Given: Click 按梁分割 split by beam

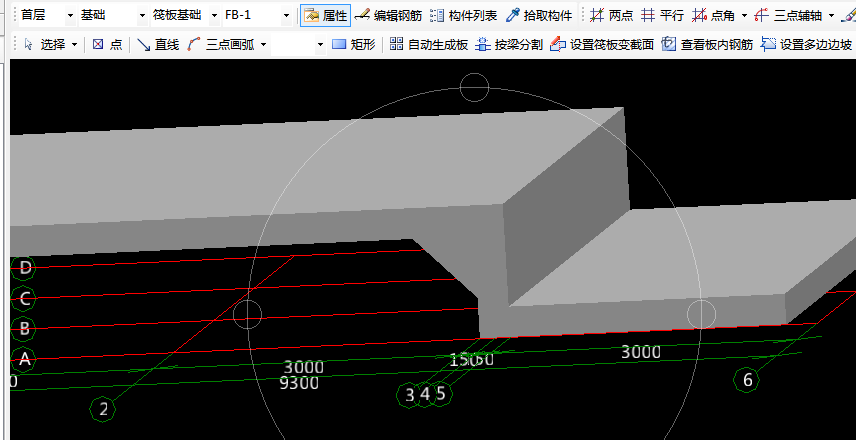Looking at the screenshot, I should point(509,45).
